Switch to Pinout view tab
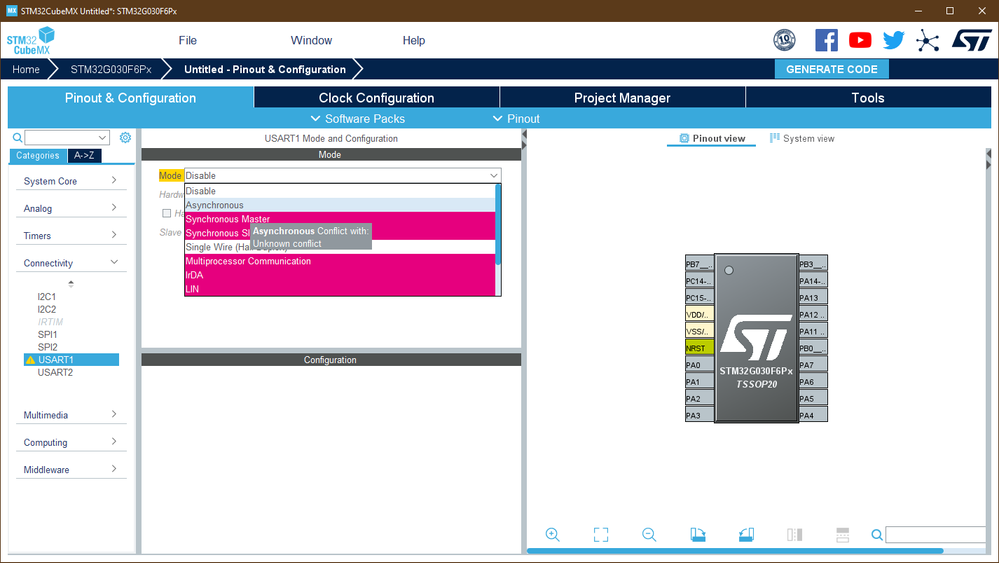999x563 pixels. pyautogui.click(x=712, y=138)
